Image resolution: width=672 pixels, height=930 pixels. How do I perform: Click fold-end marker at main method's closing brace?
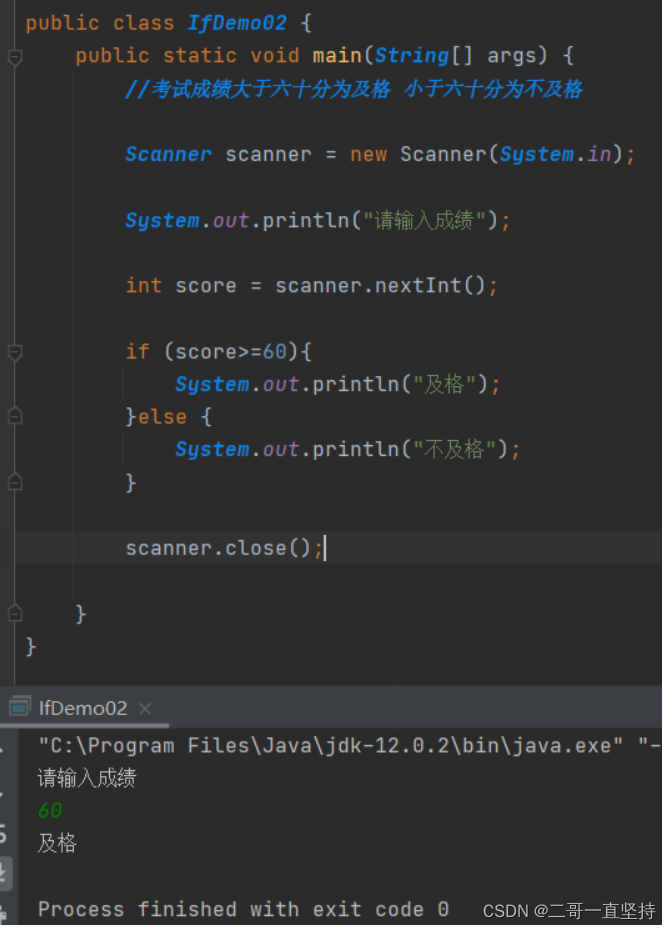[15, 613]
